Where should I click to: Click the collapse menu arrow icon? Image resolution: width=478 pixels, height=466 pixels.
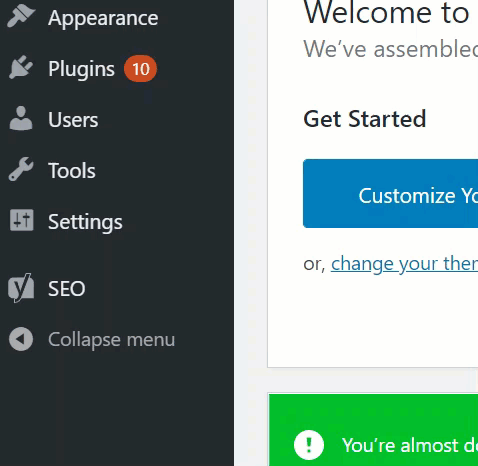21,339
